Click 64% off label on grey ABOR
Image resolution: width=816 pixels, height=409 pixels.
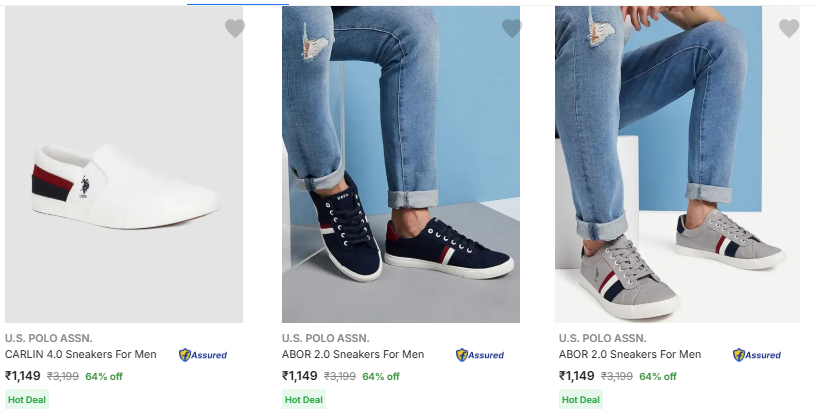point(657,377)
